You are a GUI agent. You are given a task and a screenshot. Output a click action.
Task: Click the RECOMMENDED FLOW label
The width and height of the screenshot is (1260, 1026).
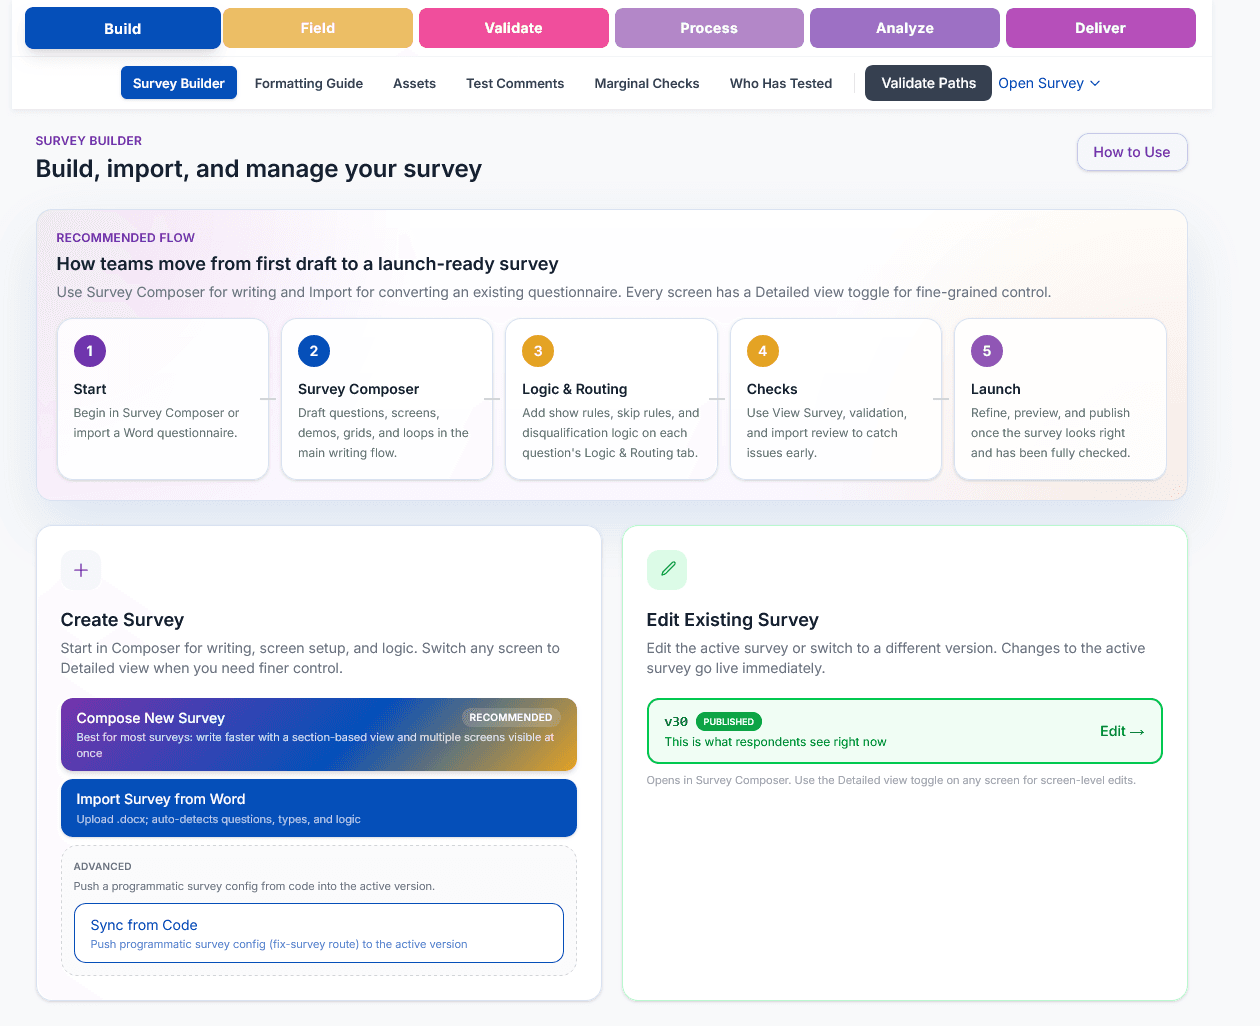pos(126,238)
